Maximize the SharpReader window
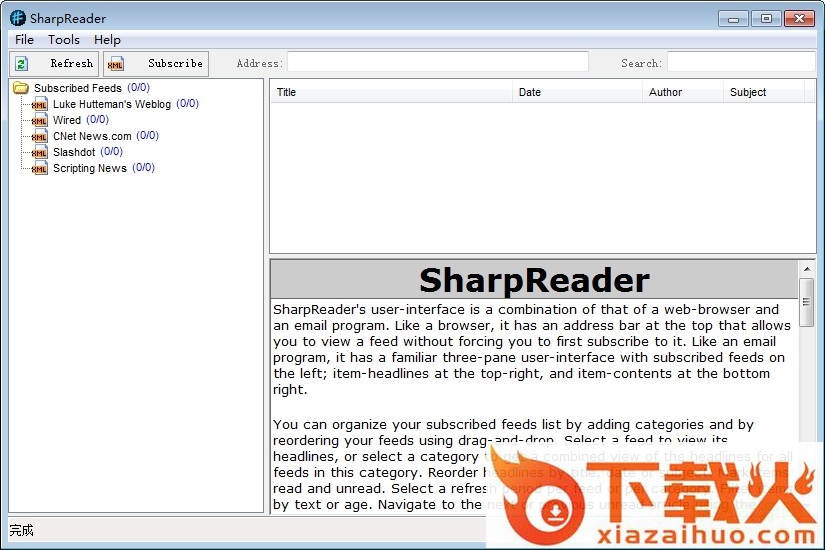This screenshot has width=825, height=550. click(x=766, y=19)
